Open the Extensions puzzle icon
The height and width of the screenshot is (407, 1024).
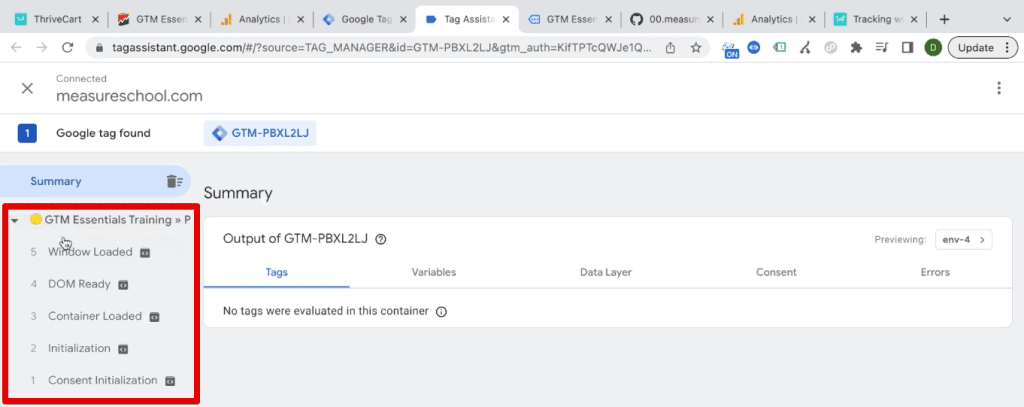pos(856,48)
